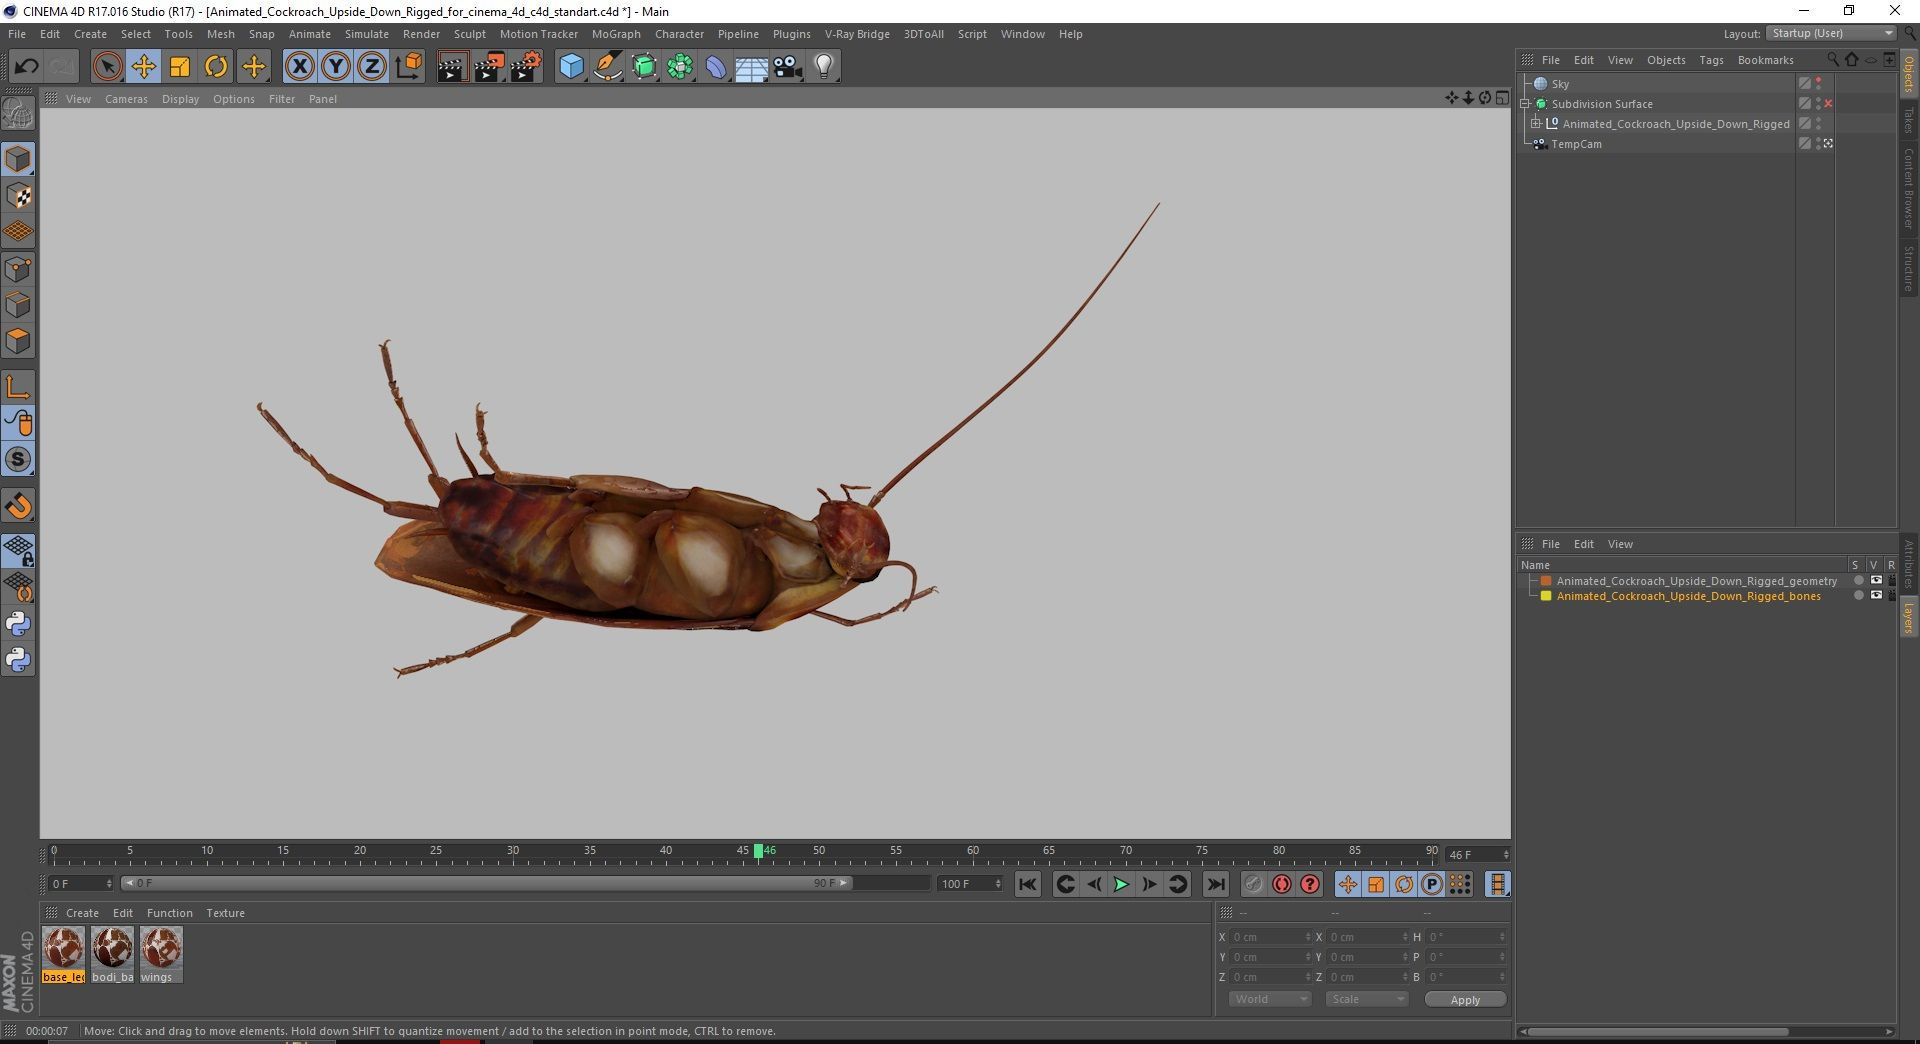Activate the Rotate tool in toolbar
Screen dimensions: 1920x1044
coord(216,67)
